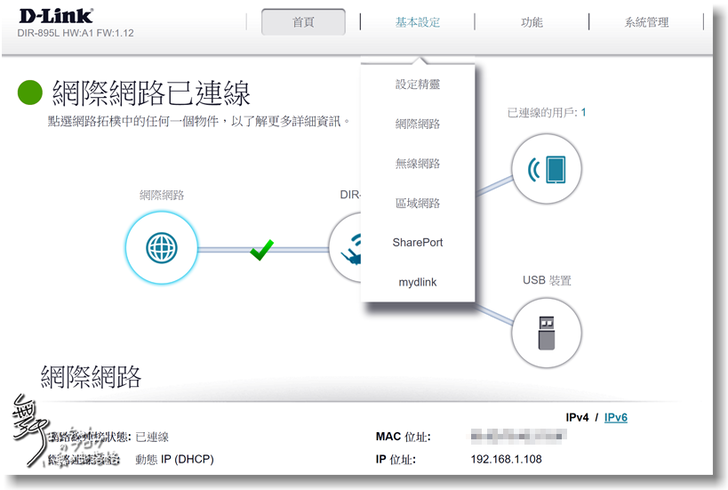Select 網際網路 in the dropdown list

[417, 124]
